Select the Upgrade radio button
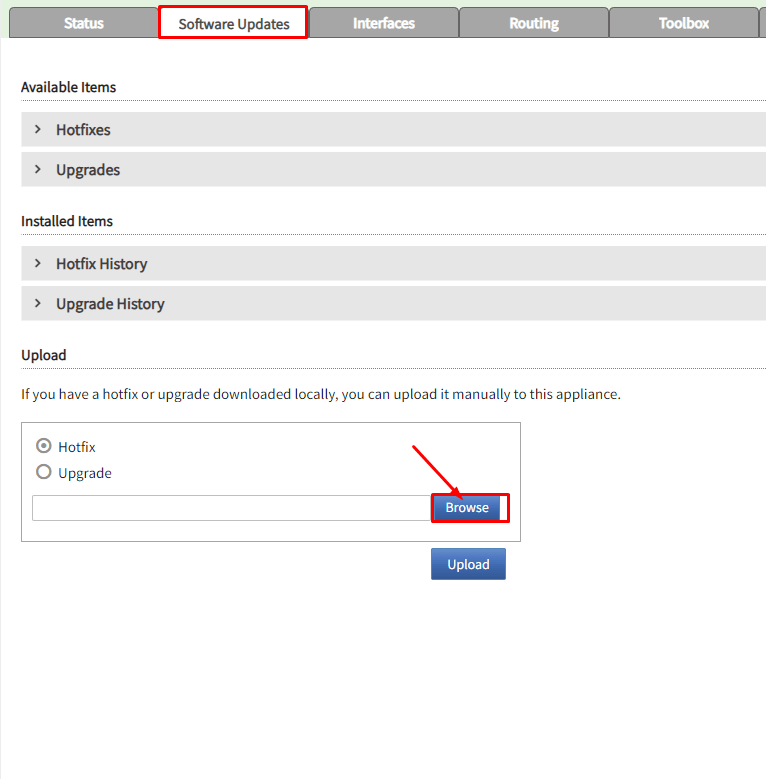This screenshot has height=779, width=766. point(44,472)
